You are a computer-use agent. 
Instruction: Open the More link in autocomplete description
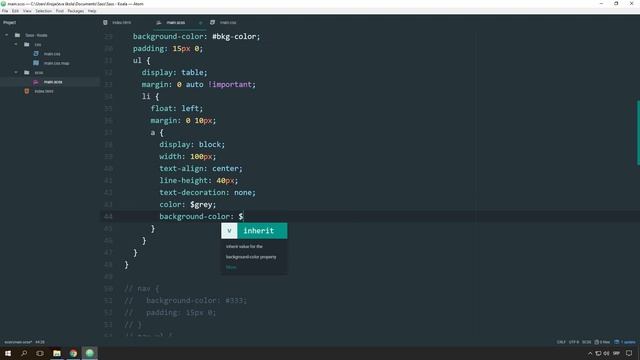pyautogui.click(x=231, y=267)
